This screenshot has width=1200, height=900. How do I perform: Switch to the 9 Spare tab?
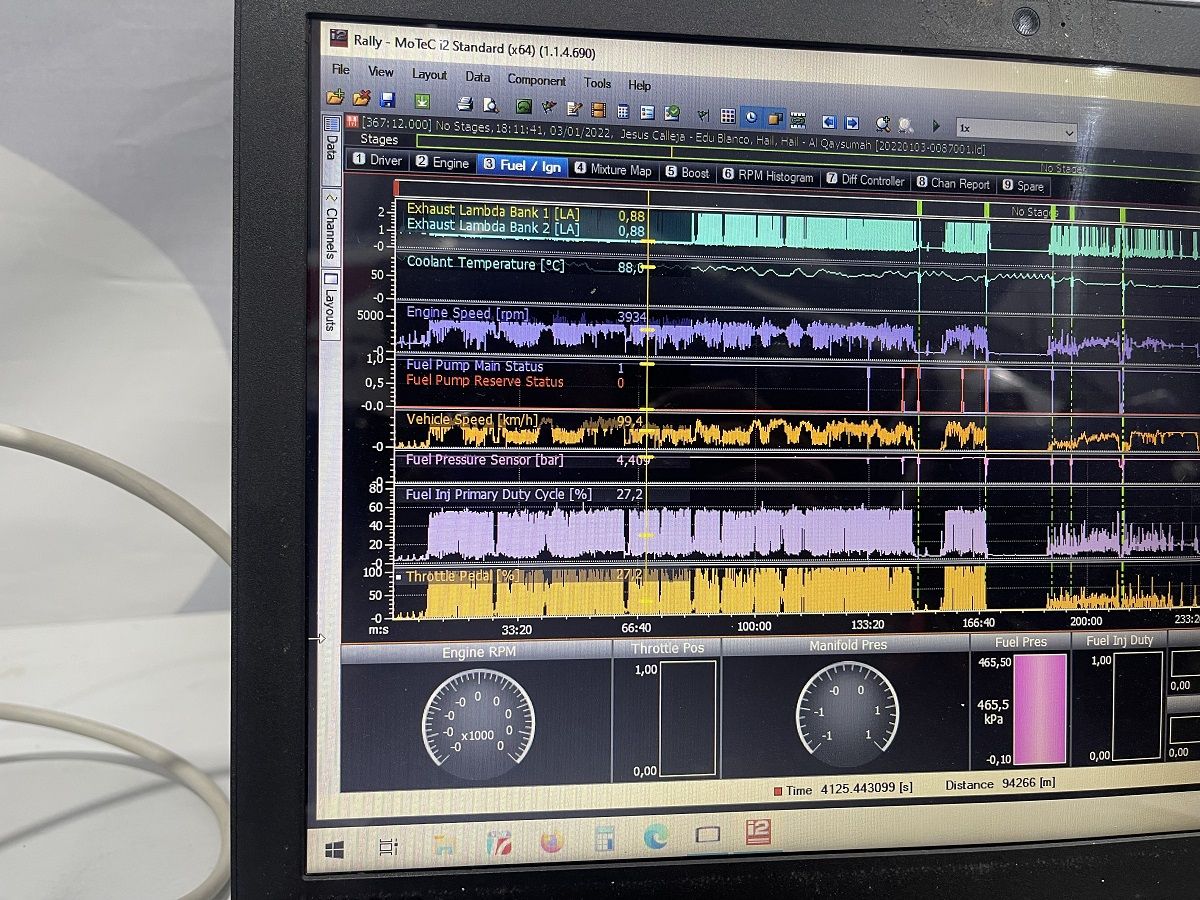pyautogui.click(x=1023, y=187)
